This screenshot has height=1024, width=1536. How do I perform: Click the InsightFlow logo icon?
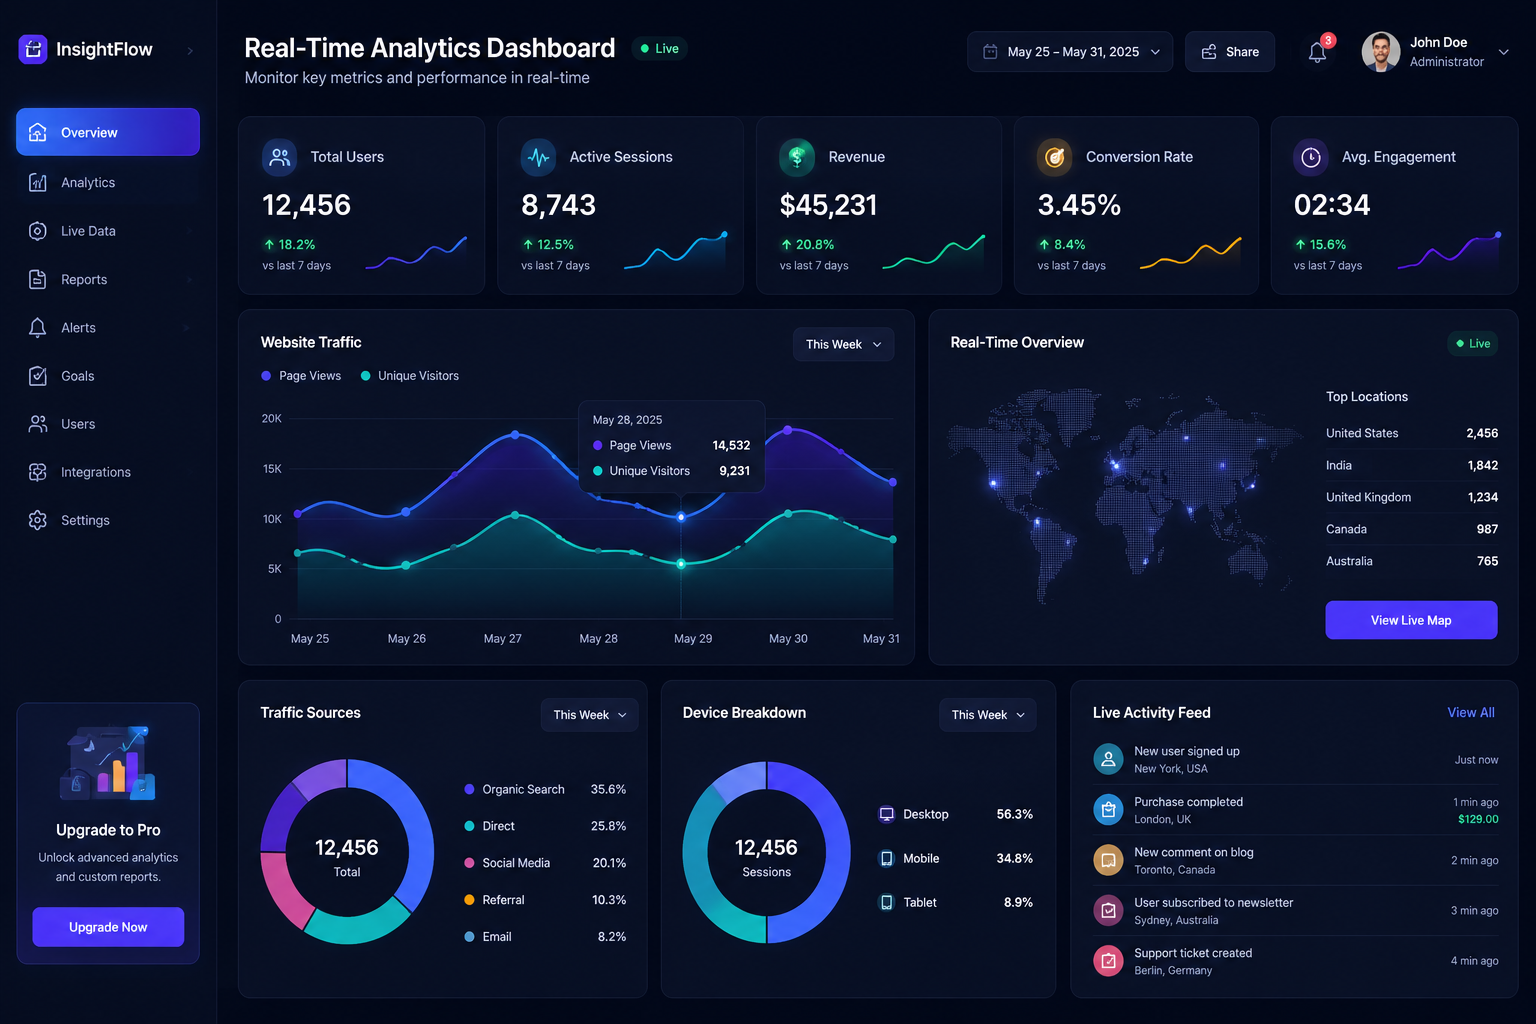(33, 49)
